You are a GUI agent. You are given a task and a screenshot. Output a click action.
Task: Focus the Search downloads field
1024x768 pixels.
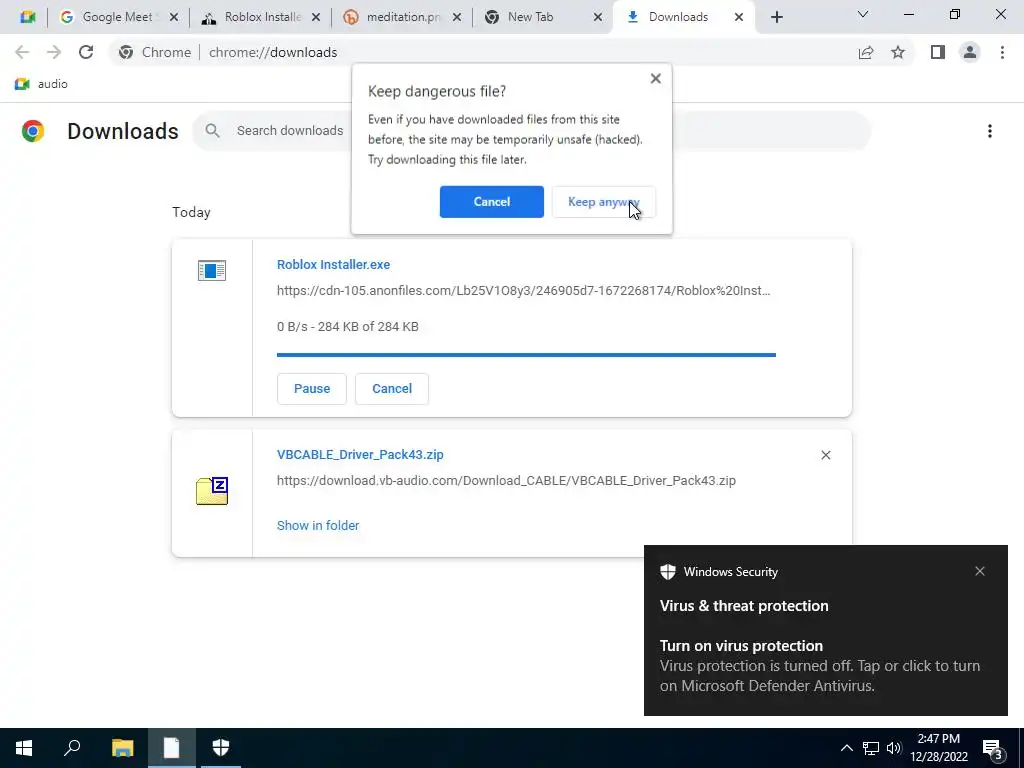pos(531,131)
